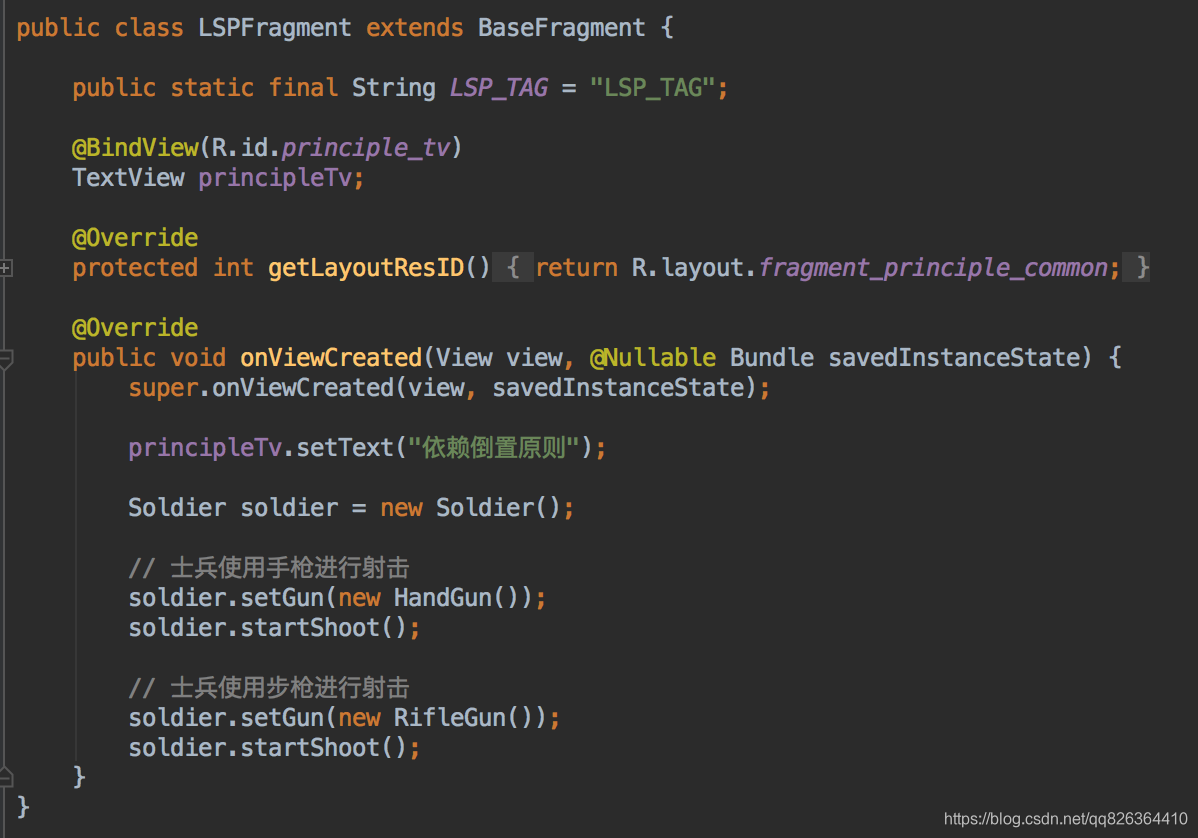This screenshot has height=838, width=1198.
Task: Click the "依赖倒置原则" string literal
Action: tap(494, 448)
